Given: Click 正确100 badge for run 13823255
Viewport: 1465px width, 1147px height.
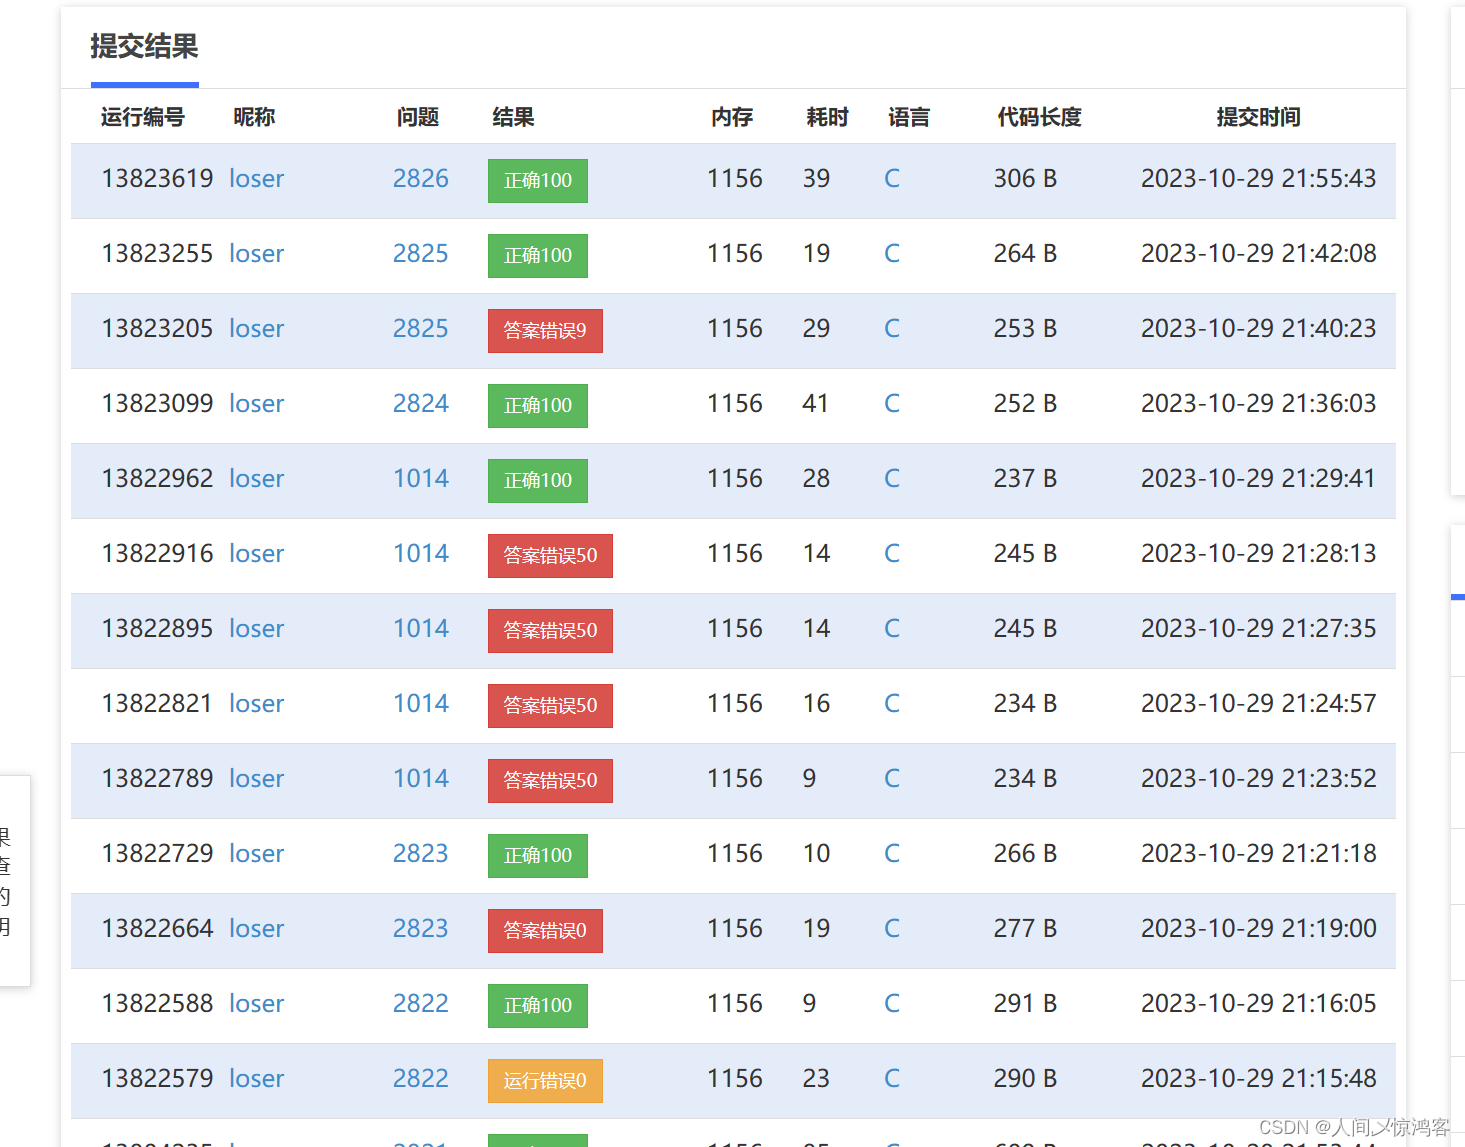Looking at the screenshot, I should (538, 256).
